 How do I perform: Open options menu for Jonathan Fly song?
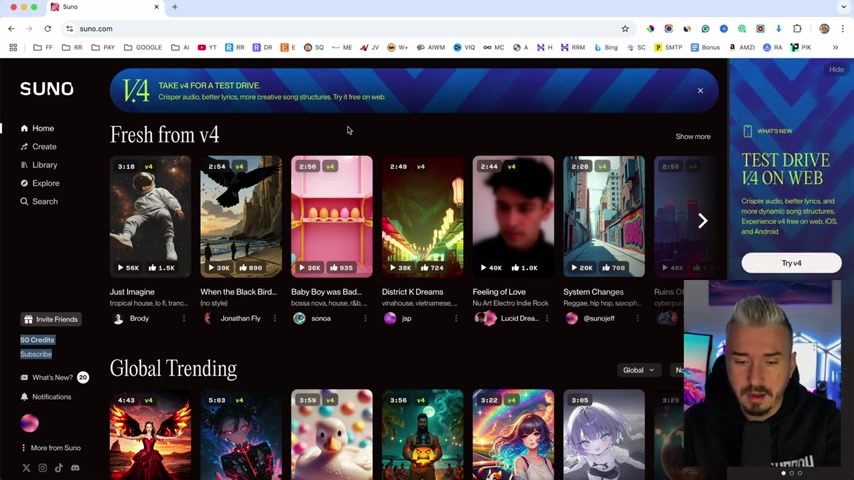pyautogui.click(x=274, y=319)
